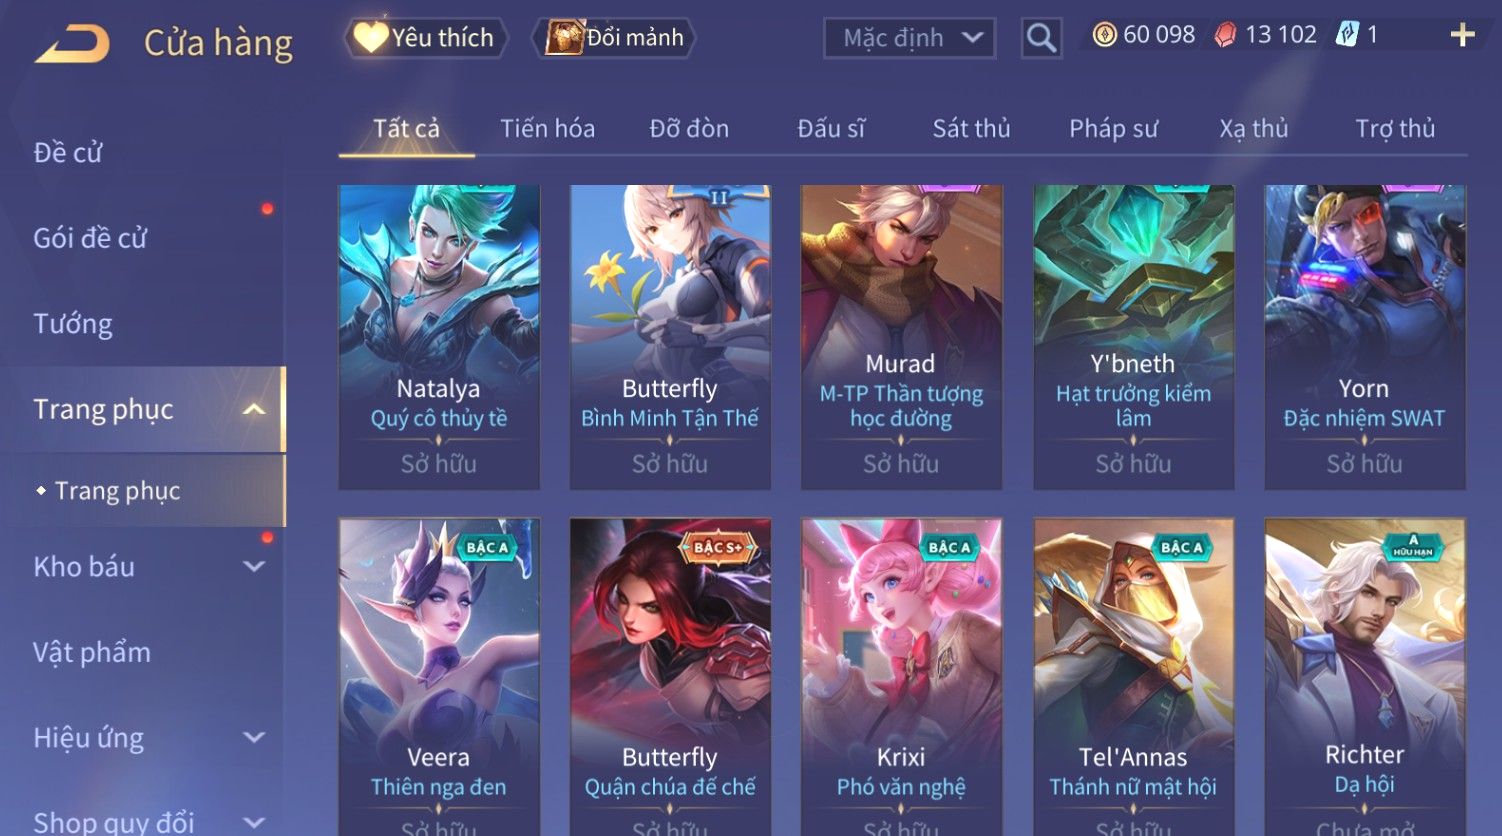This screenshot has height=836, width=1502.
Task: Select Natalya Quý cô thủy tề skin
Action: [439, 337]
